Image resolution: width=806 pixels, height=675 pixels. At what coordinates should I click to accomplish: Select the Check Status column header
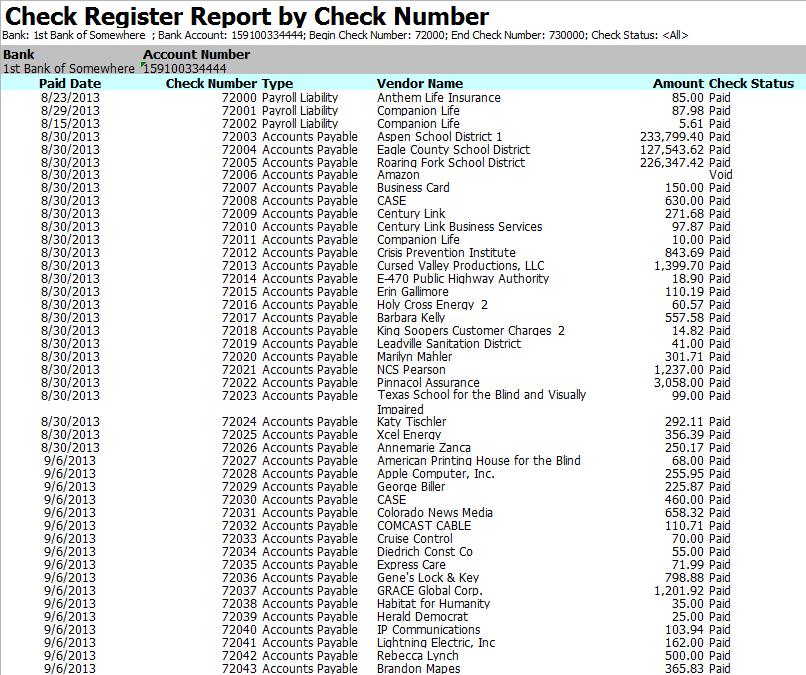(x=751, y=84)
